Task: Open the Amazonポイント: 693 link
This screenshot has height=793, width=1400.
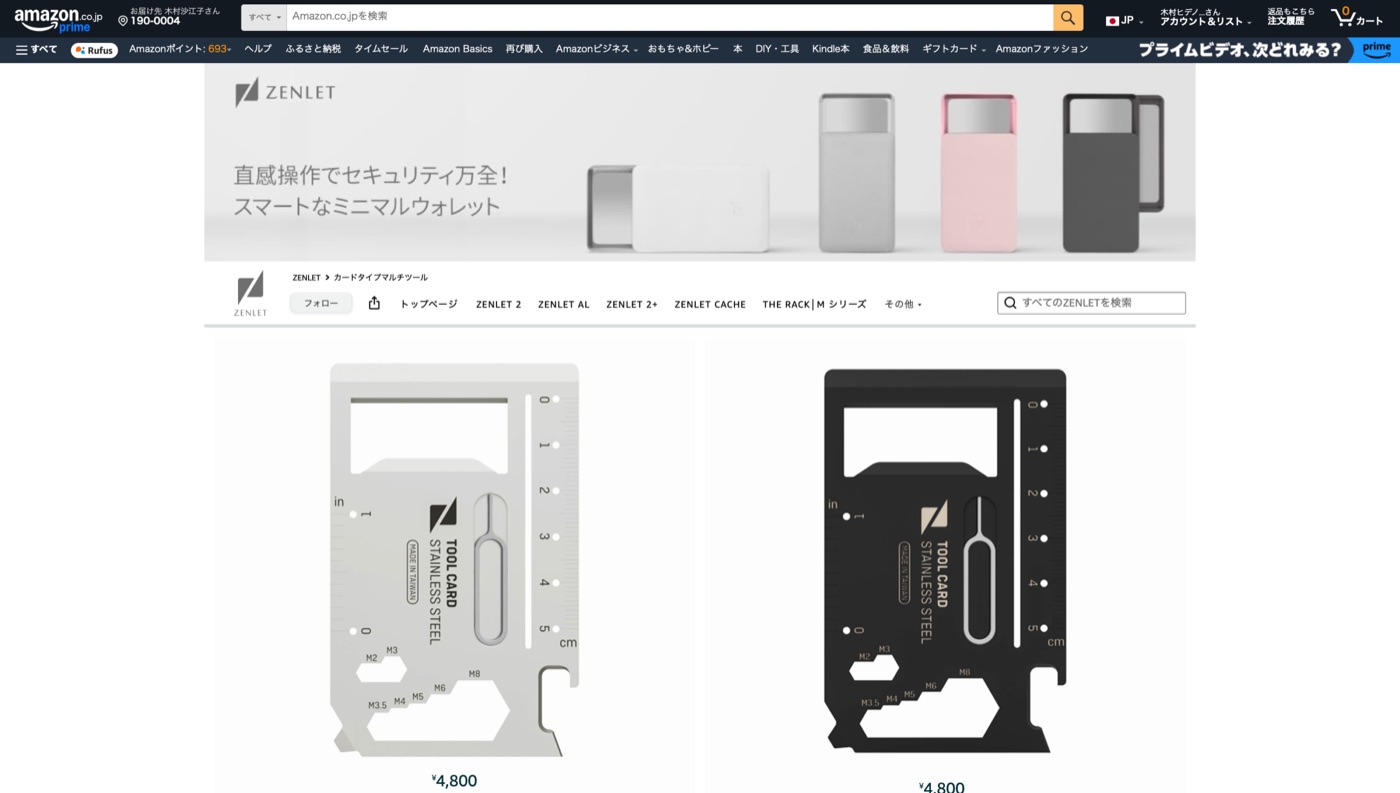Action: click(x=180, y=49)
